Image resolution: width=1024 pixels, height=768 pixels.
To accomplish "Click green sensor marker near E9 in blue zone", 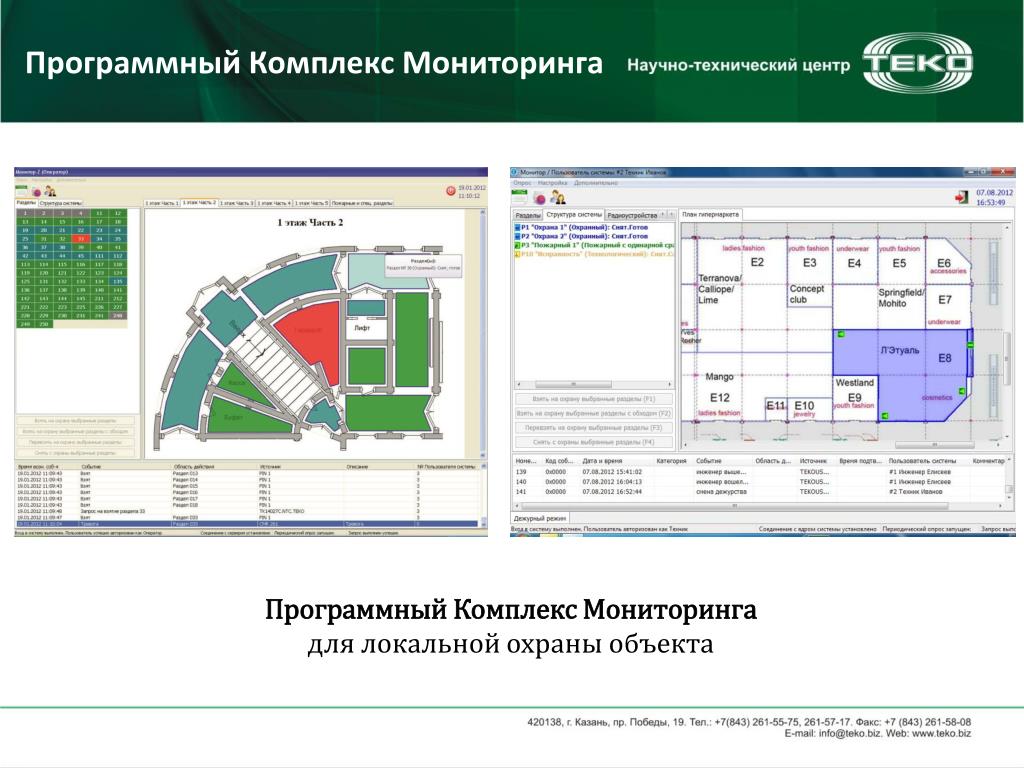I will [x=885, y=416].
